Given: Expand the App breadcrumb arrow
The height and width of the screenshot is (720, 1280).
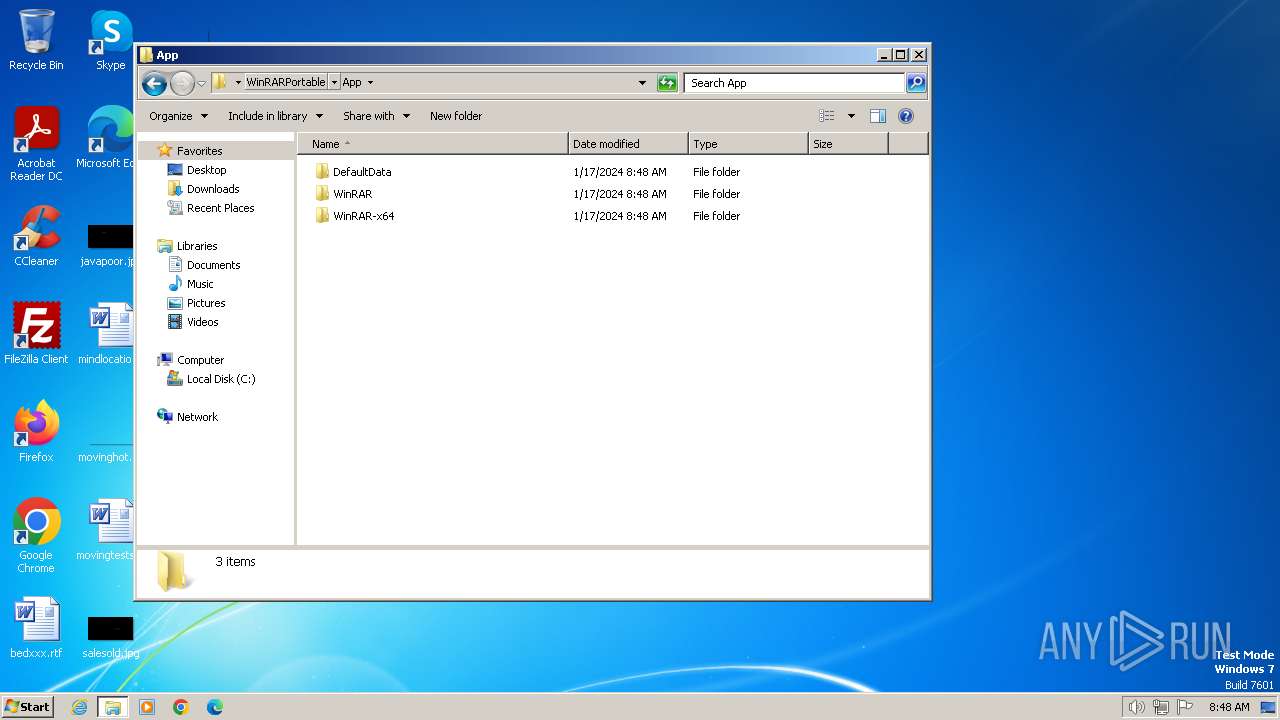Looking at the screenshot, I should click(x=370, y=82).
